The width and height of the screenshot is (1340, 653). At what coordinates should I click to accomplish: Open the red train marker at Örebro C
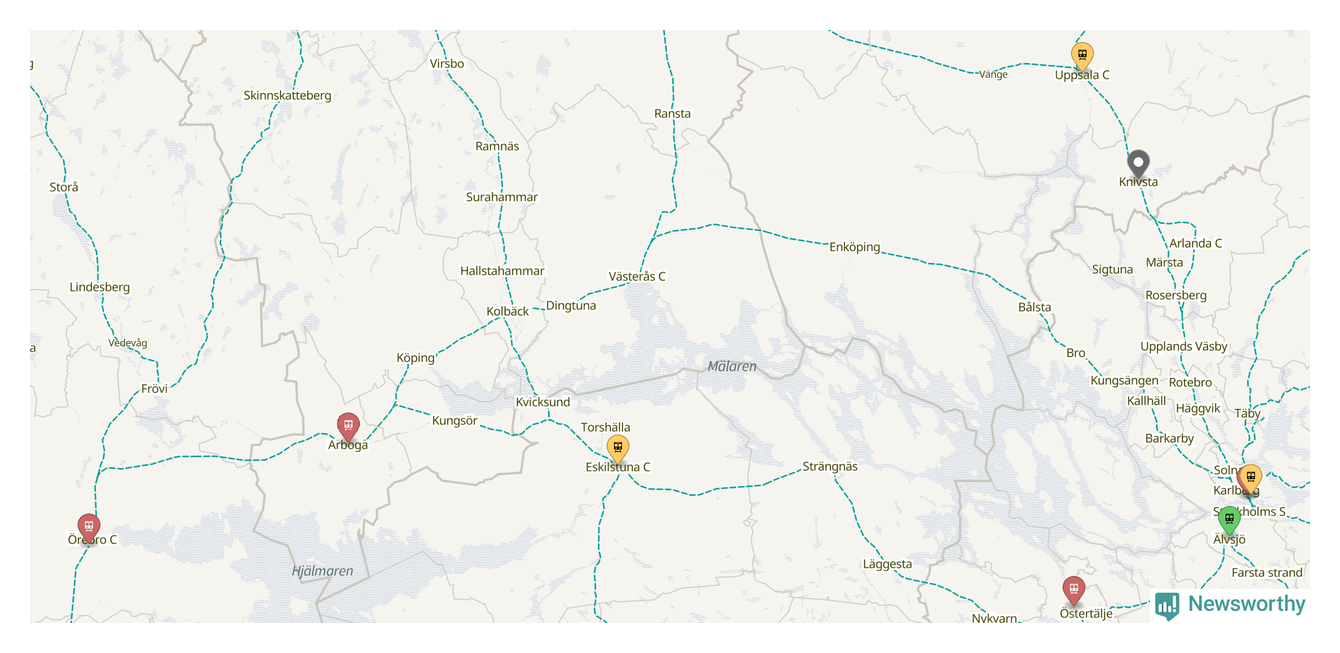point(89,527)
